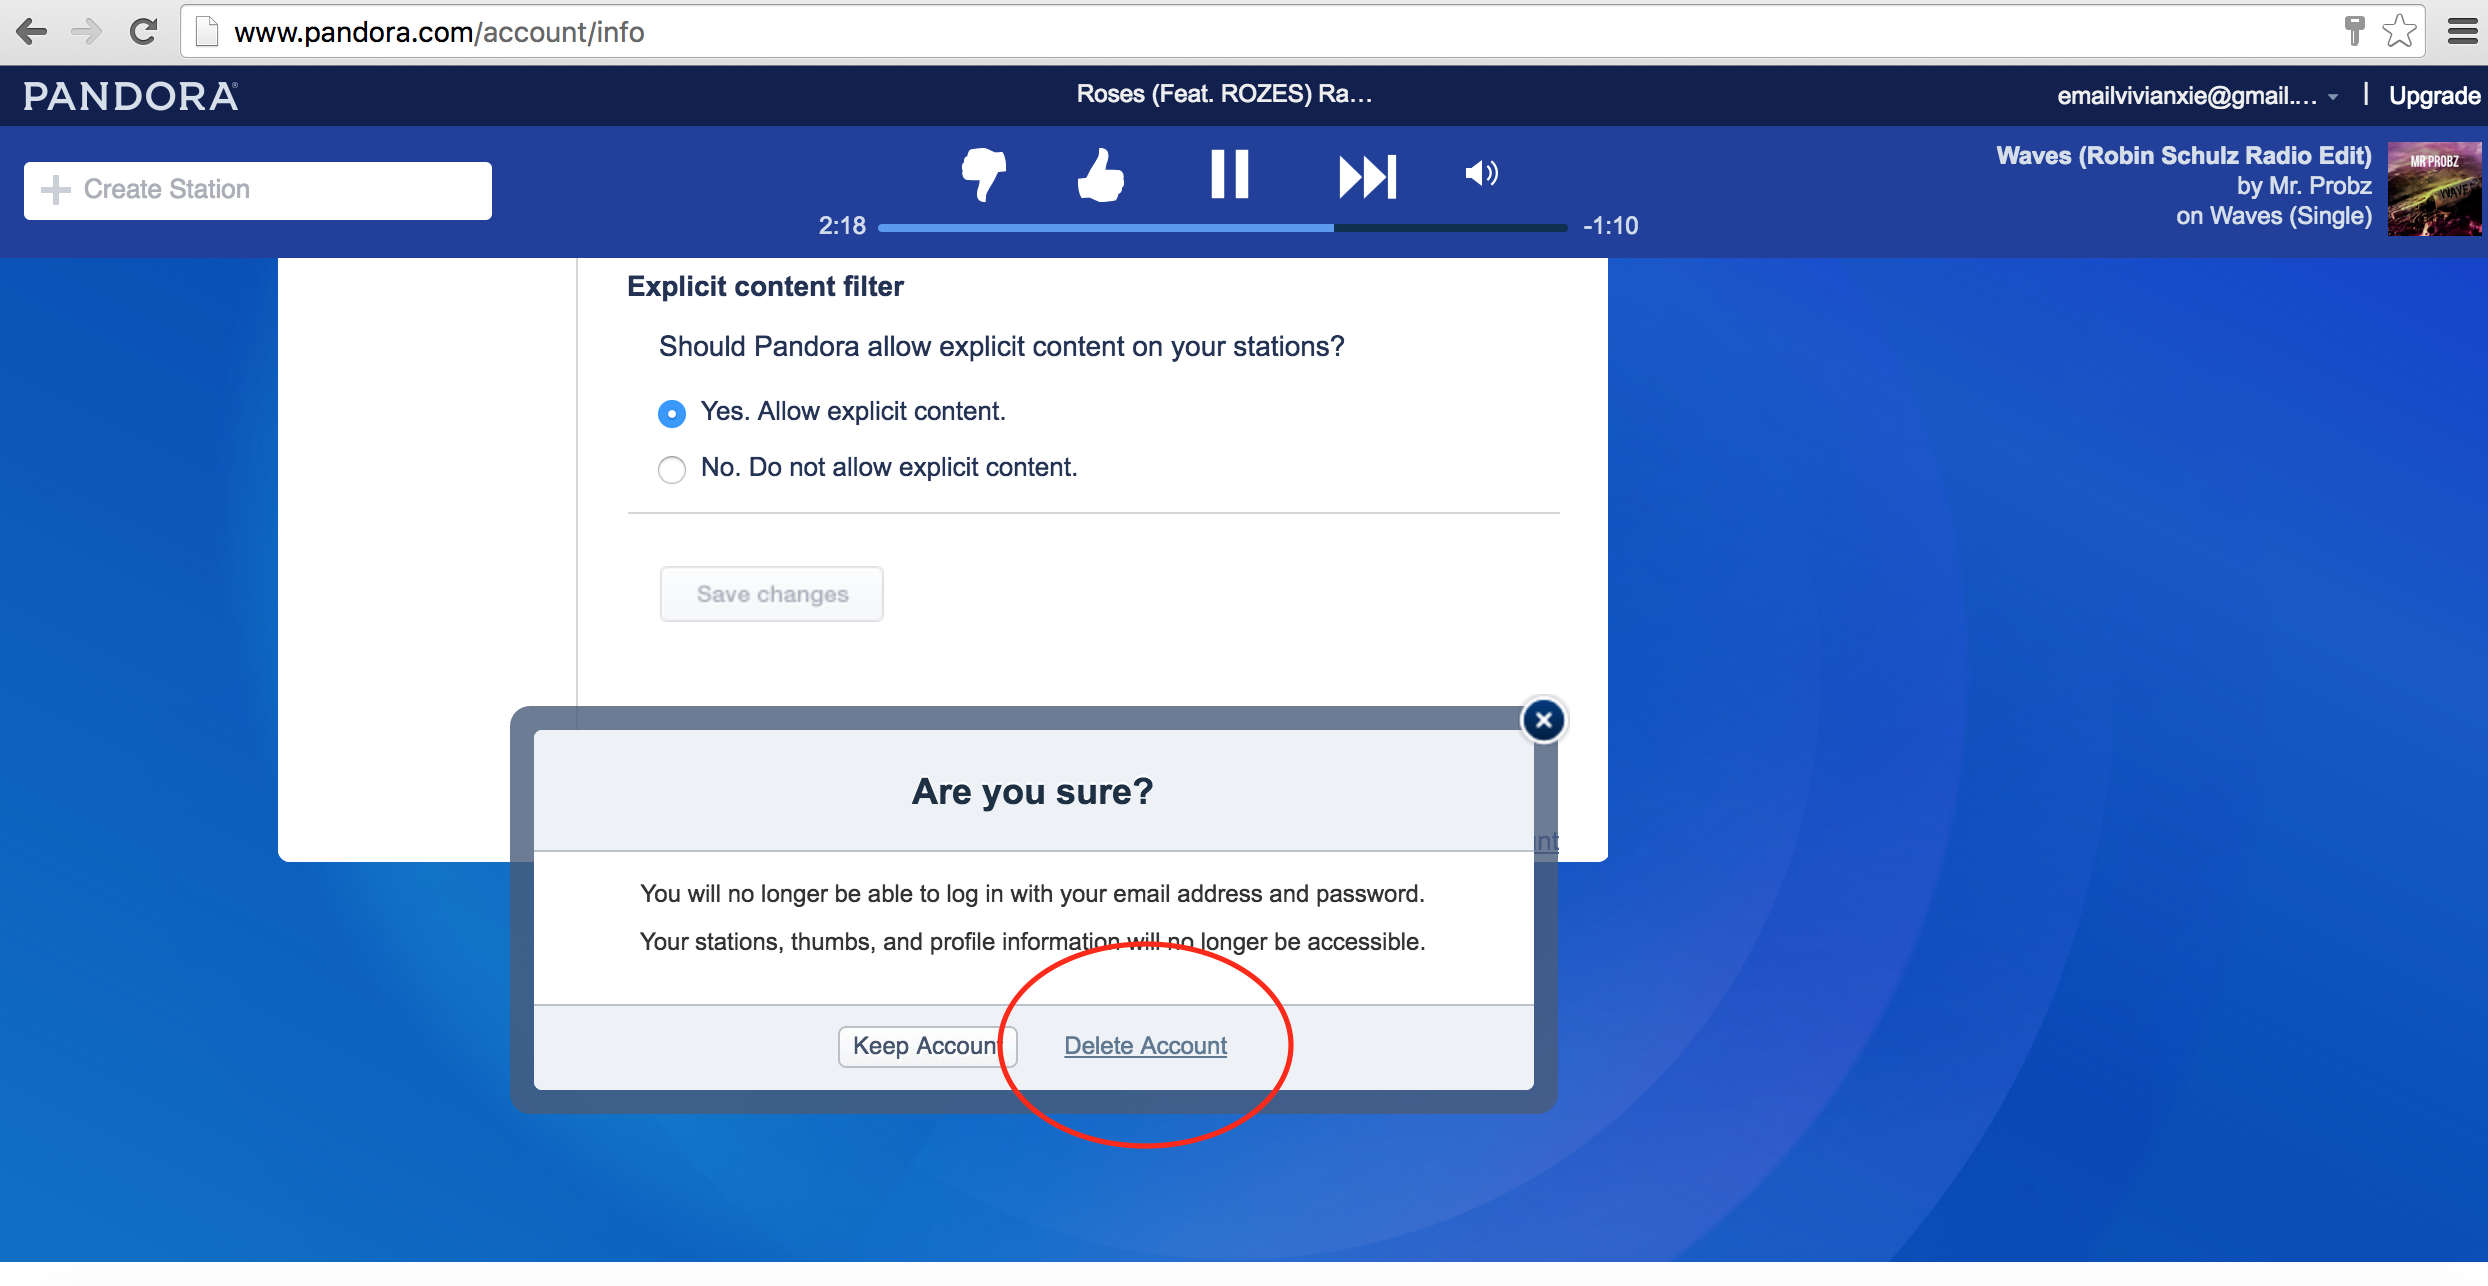Click the Waves album art thumbnail
The height and width of the screenshot is (1286, 2488).
point(2434,189)
